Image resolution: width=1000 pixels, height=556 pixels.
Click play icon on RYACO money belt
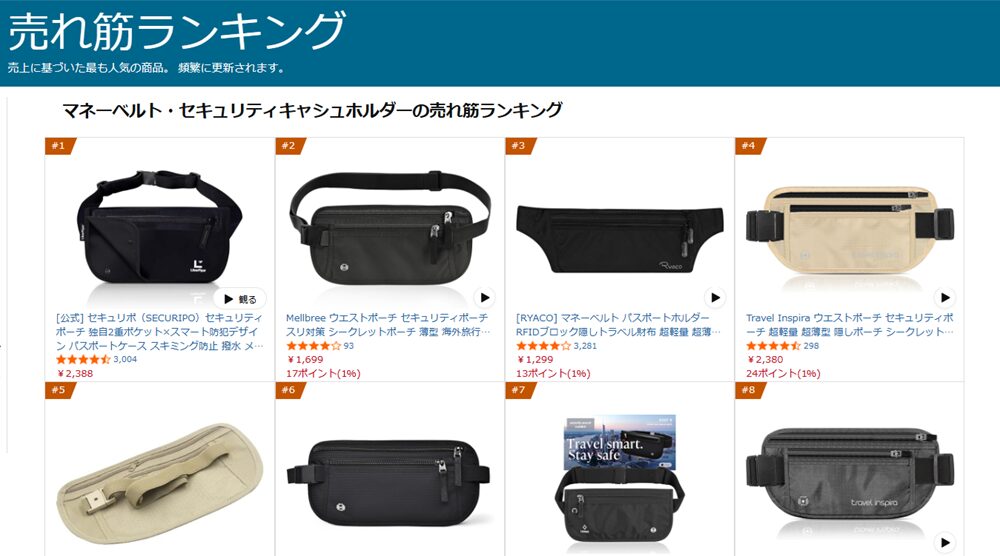(715, 297)
